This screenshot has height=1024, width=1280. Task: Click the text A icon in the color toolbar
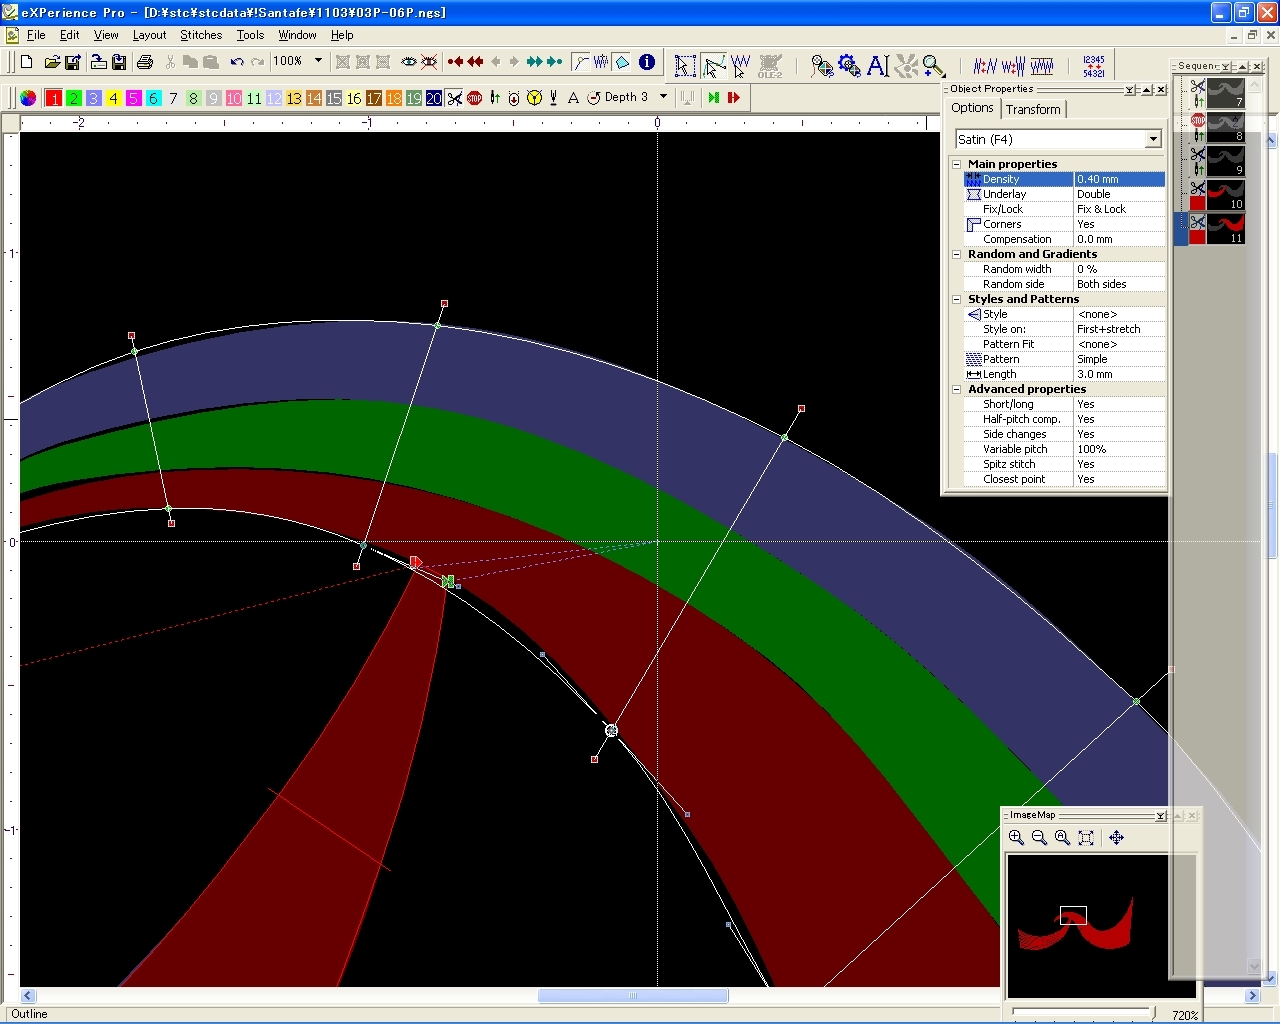click(573, 98)
